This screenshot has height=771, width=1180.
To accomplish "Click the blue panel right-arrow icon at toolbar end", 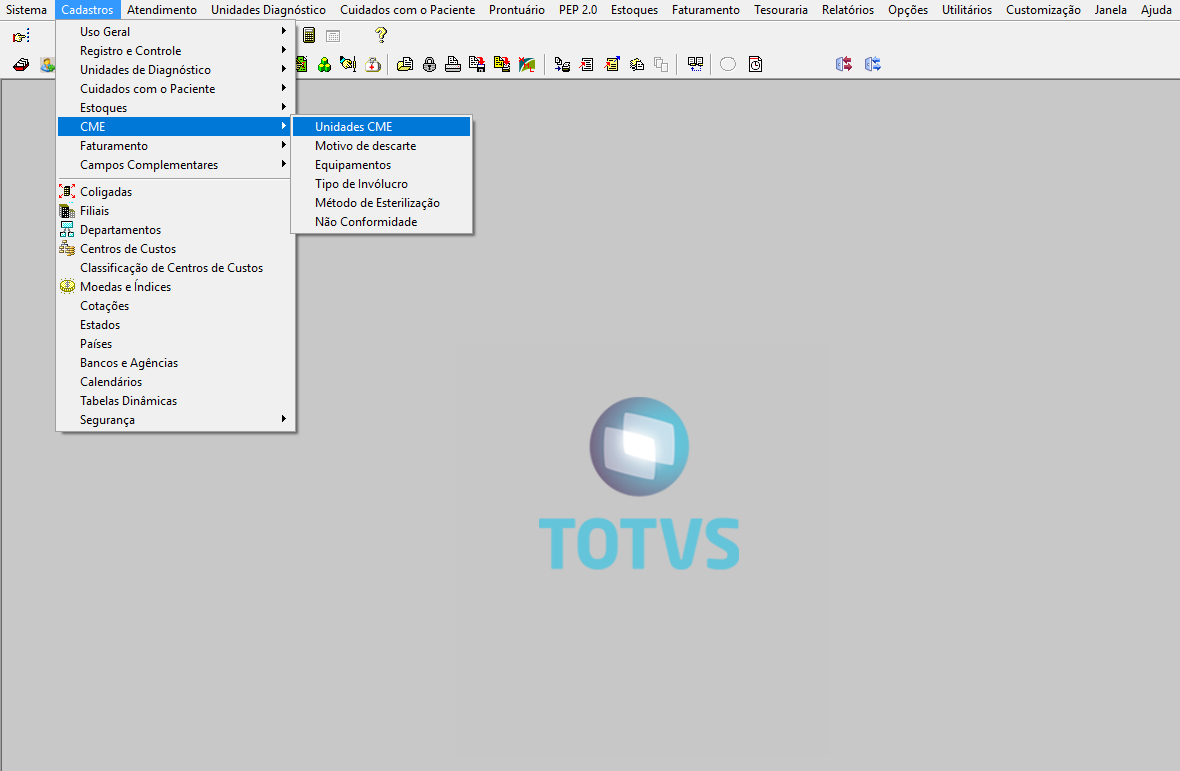I will tap(873, 65).
